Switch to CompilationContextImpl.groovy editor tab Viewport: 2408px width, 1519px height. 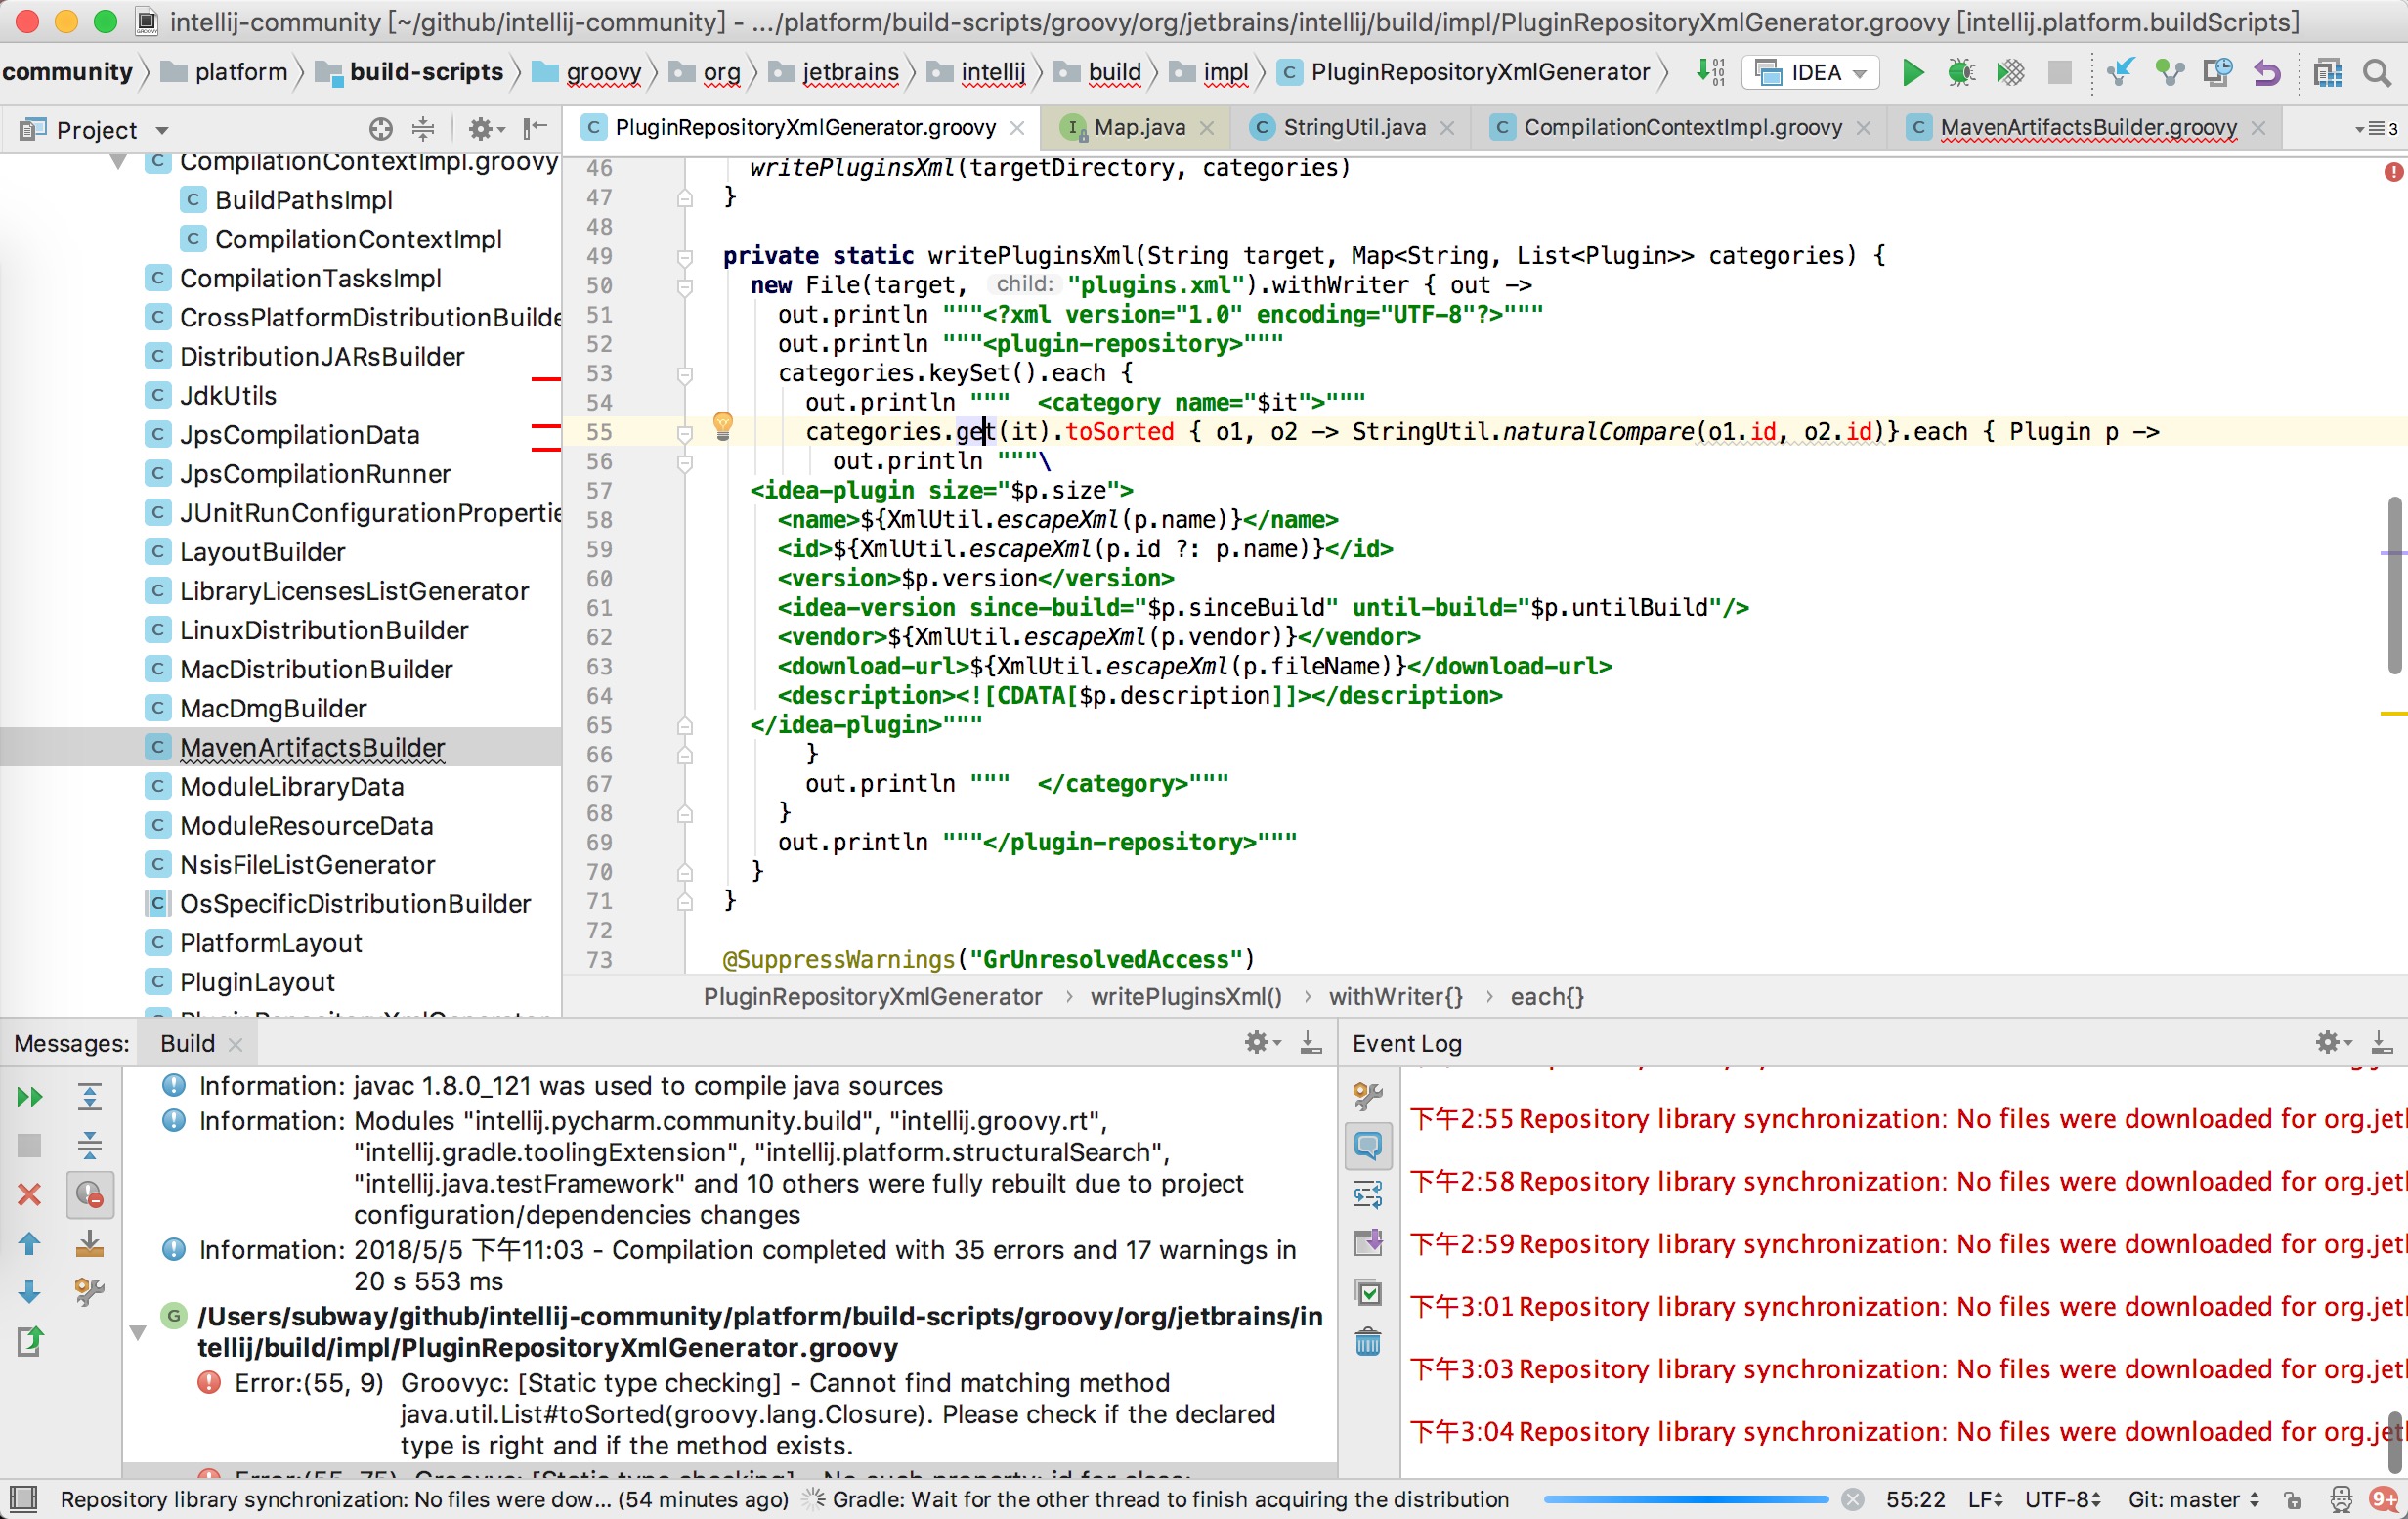(x=1681, y=127)
